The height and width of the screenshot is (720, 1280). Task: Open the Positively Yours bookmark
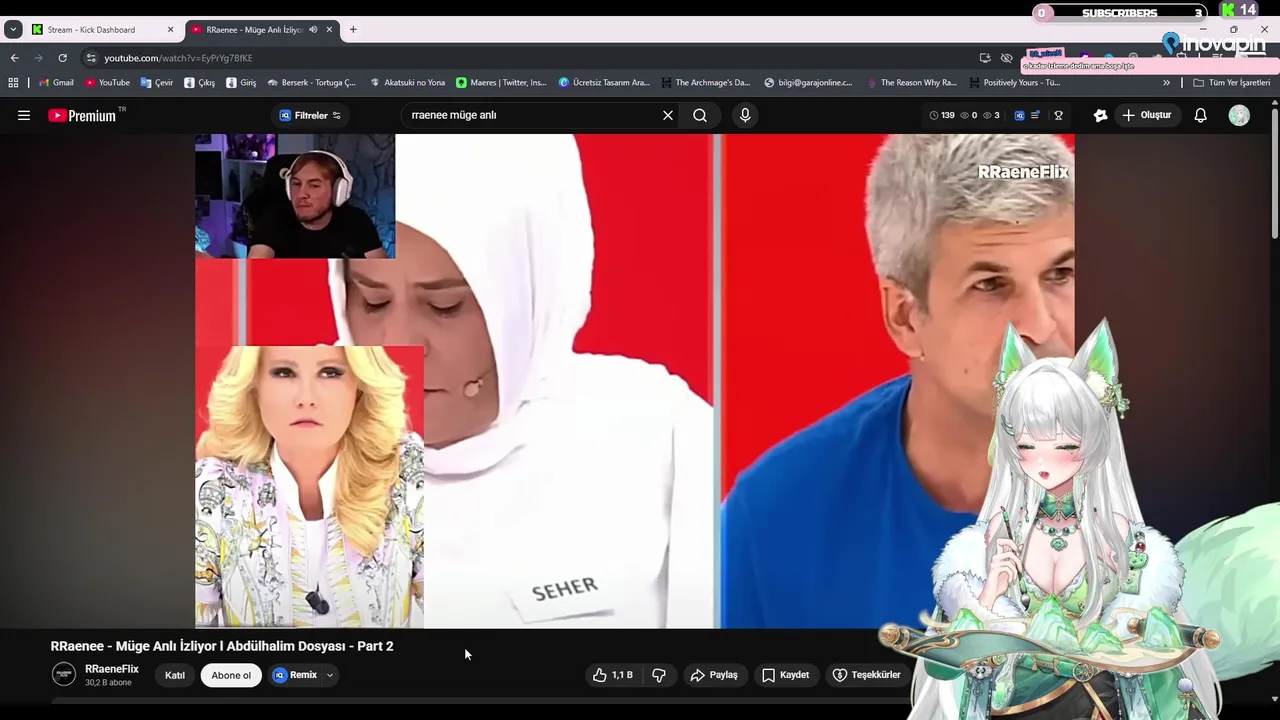click(1015, 83)
